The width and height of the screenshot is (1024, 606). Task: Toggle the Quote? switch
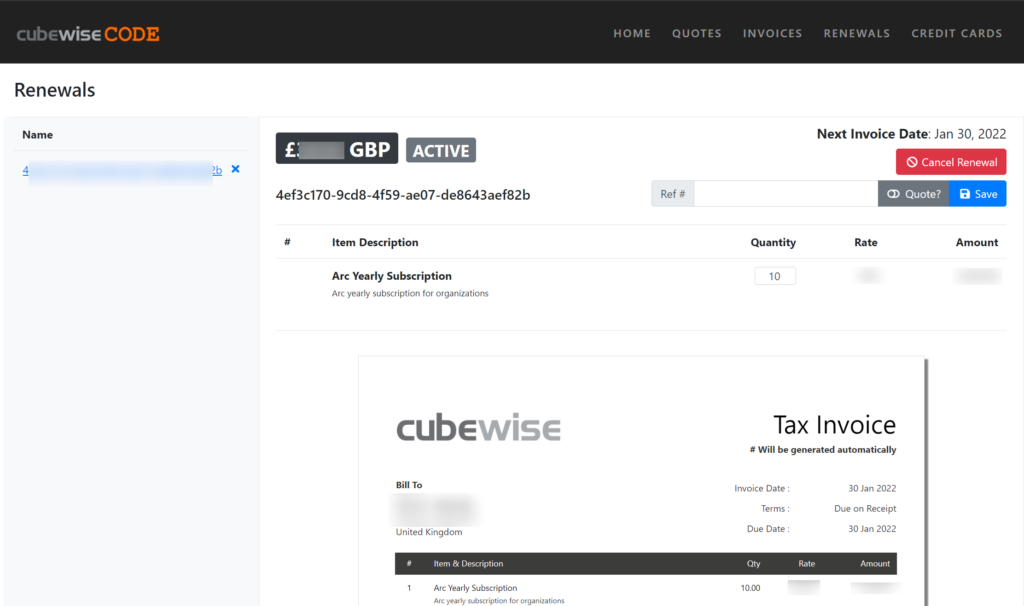(913, 194)
